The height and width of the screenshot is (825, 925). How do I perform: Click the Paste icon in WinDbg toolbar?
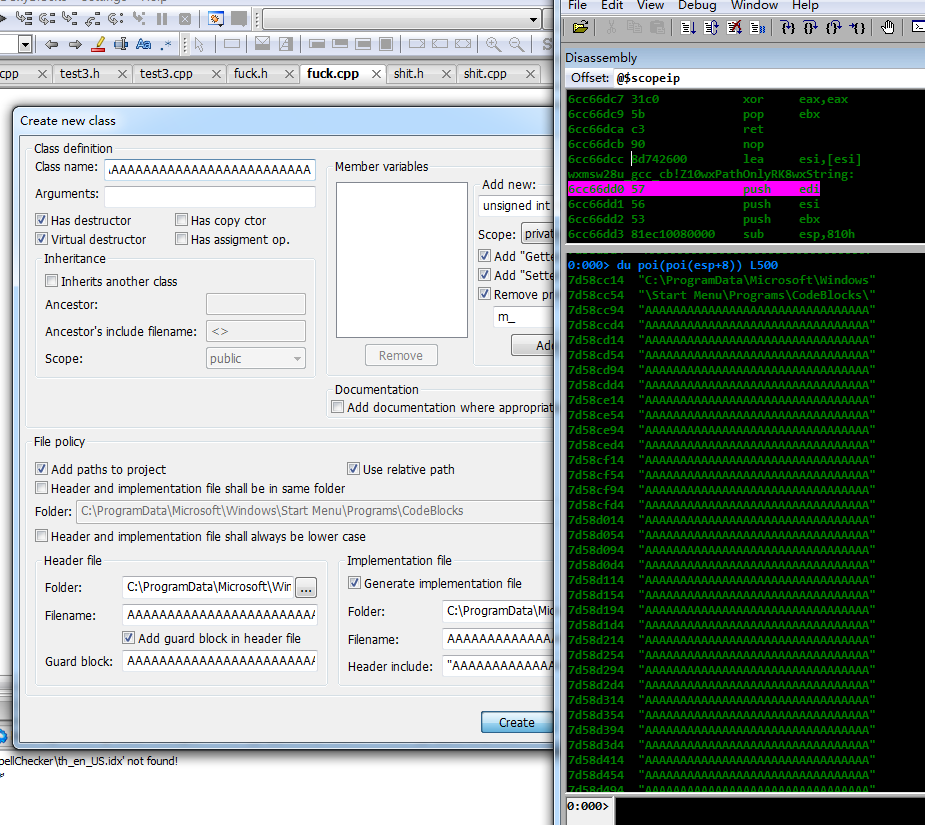coord(657,27)
